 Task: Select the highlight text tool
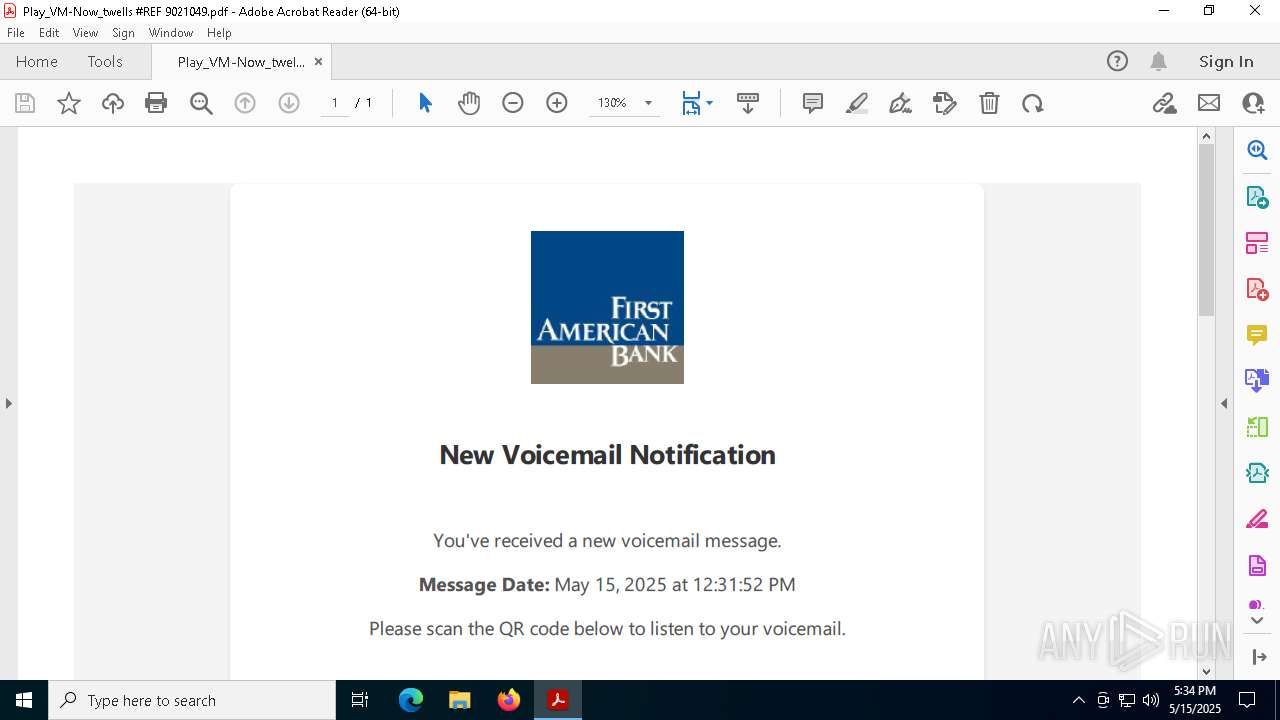click(x=857, y=103)
